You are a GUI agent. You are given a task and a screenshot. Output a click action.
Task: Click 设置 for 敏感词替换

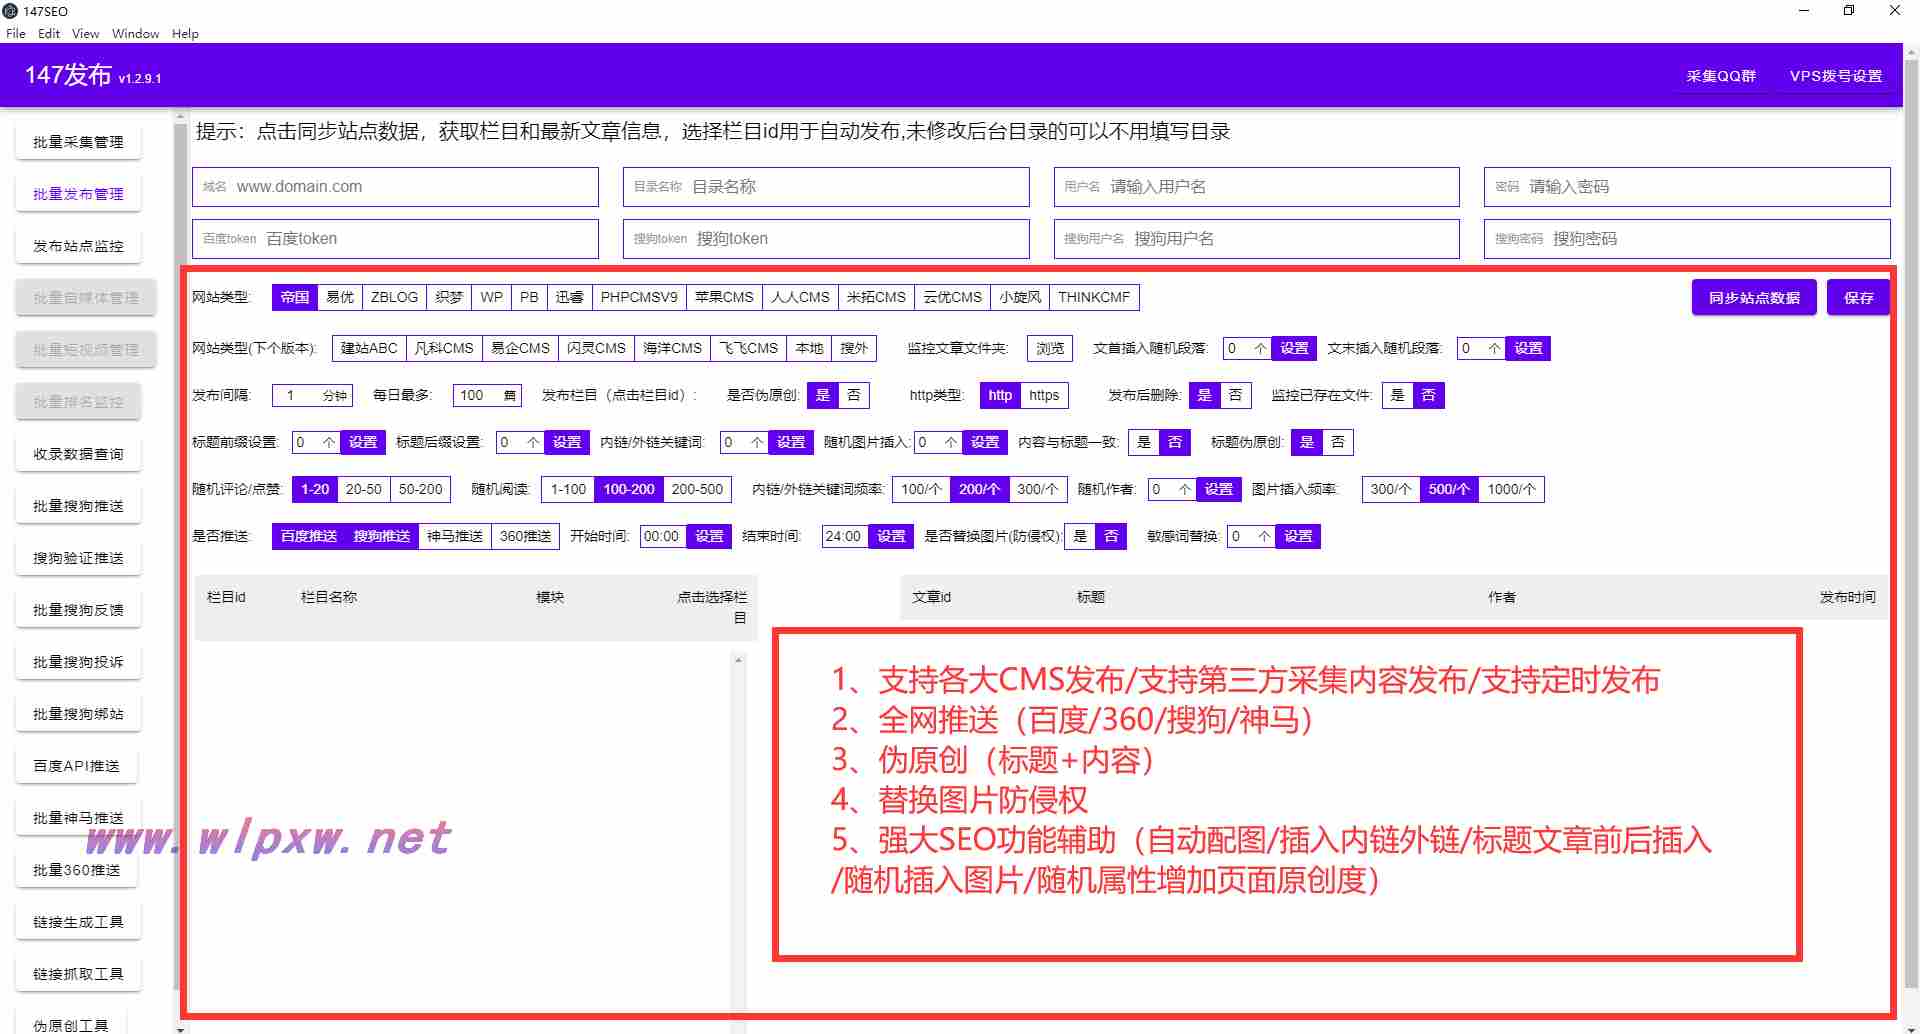coord(1298,536)
